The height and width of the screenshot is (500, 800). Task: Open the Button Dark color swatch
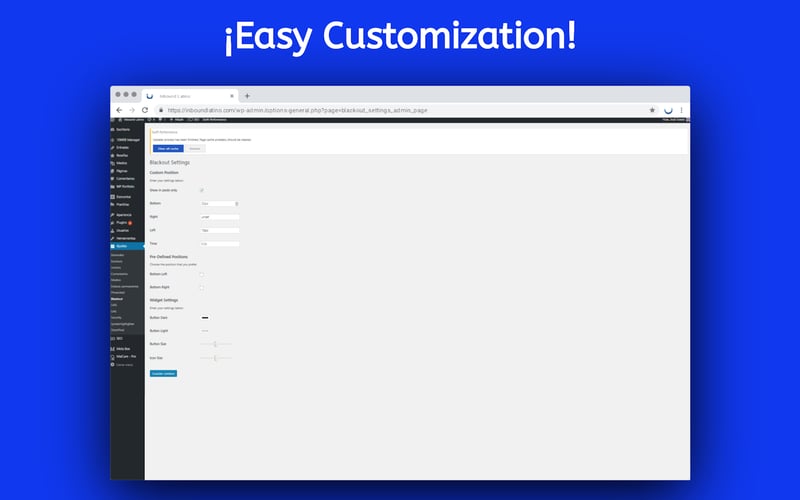pyautogui.click(x=205, y=318)
